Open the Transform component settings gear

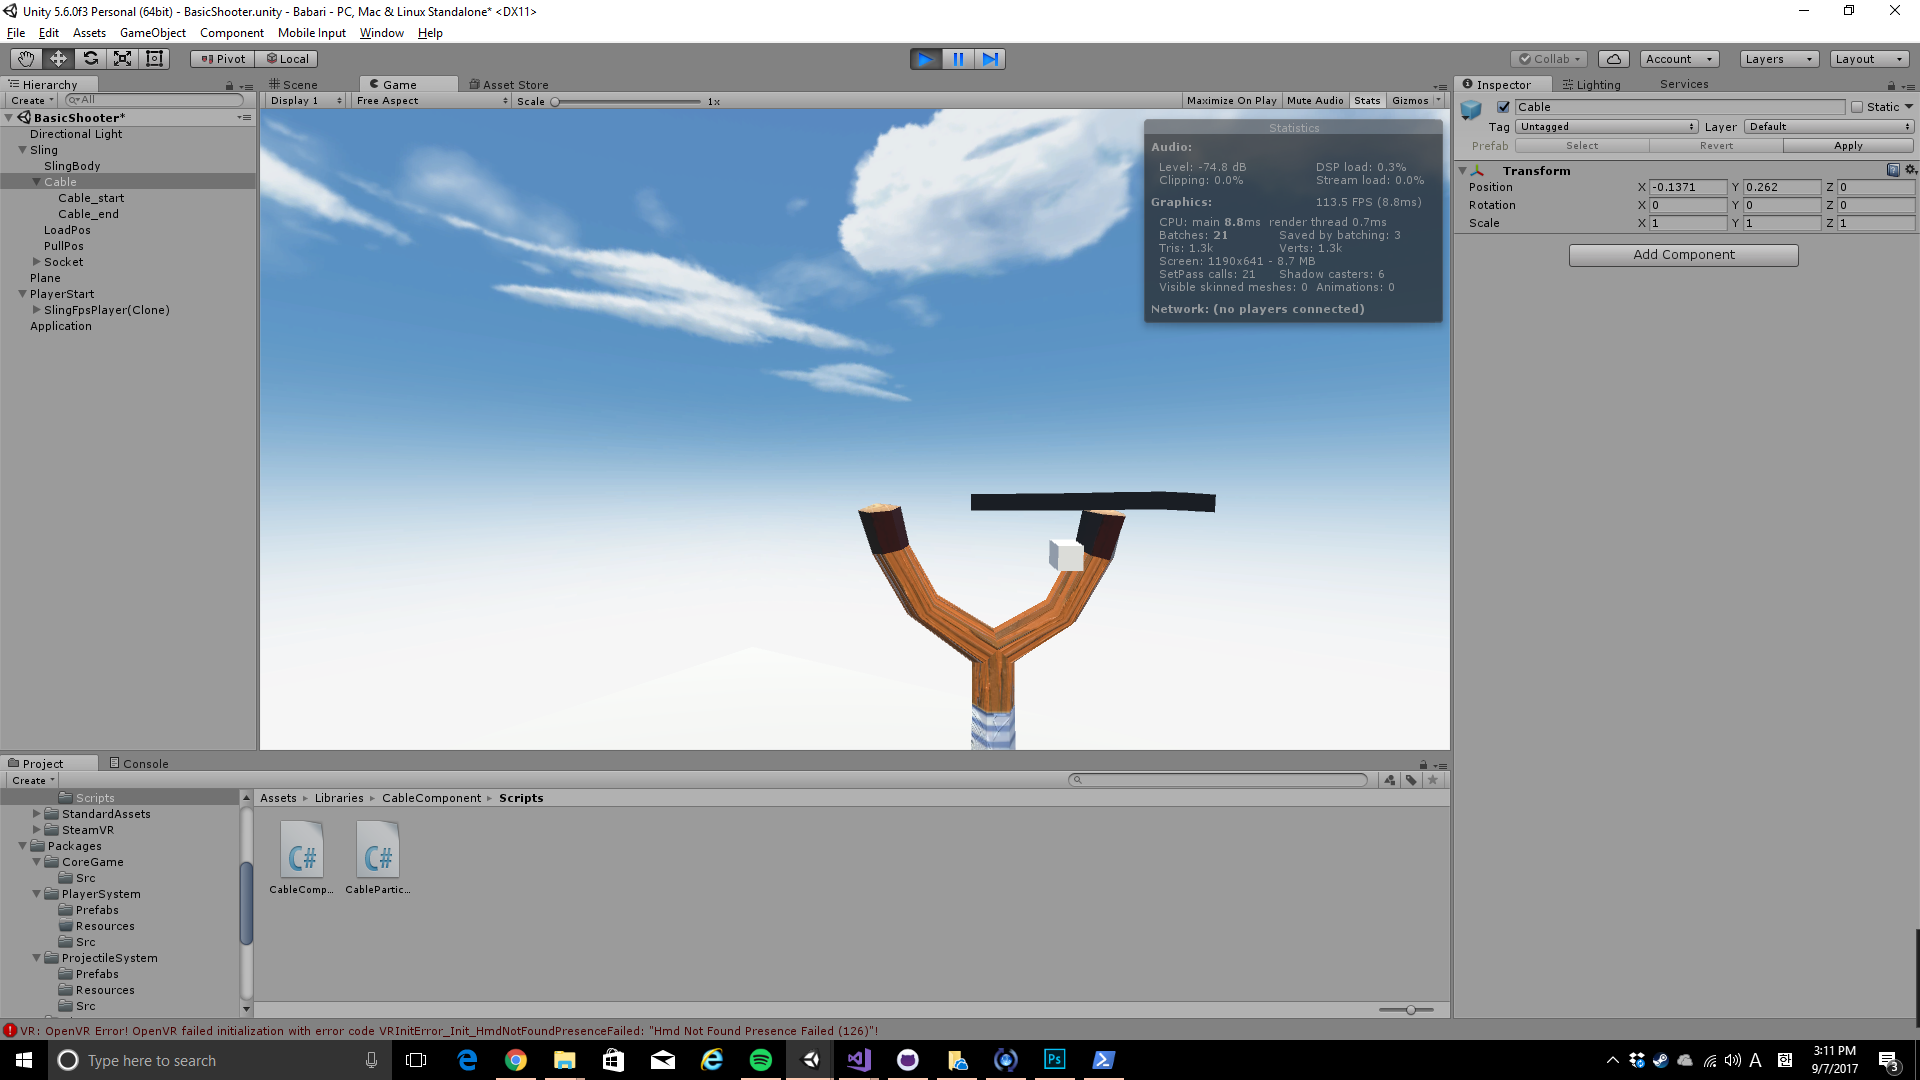click(1911, 170)
